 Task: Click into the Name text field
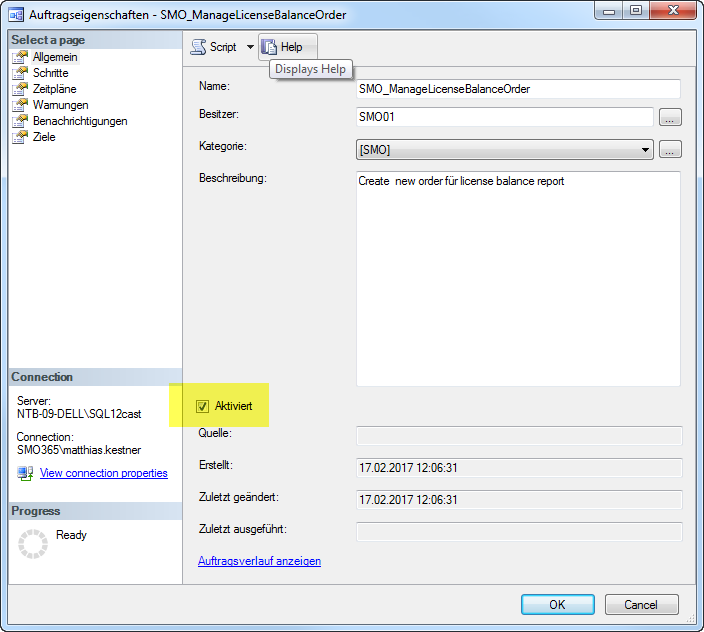[x=518, y=89]
